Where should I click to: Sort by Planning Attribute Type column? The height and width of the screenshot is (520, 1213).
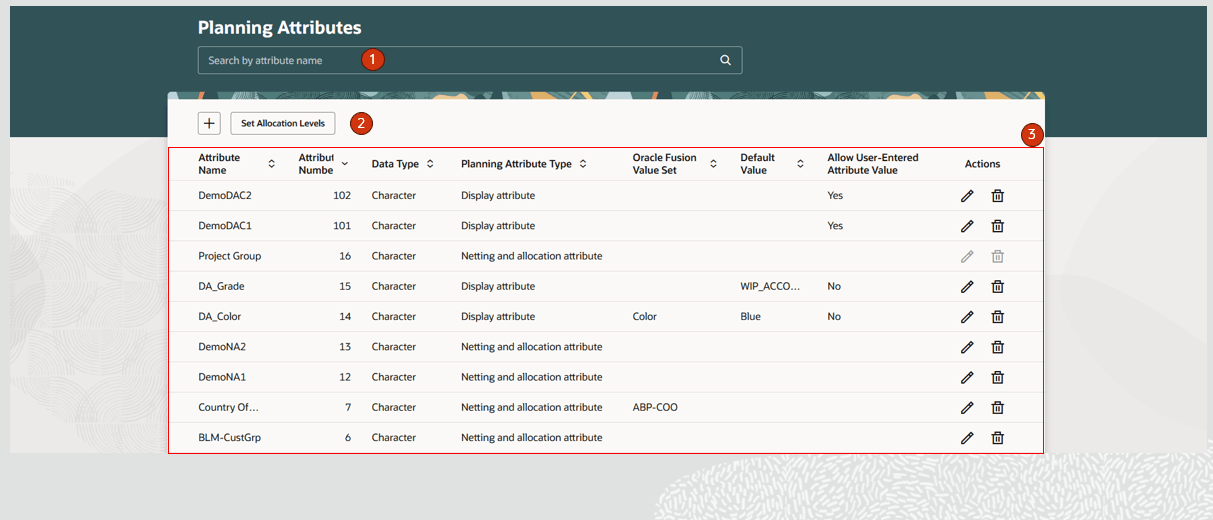(583, 164)
